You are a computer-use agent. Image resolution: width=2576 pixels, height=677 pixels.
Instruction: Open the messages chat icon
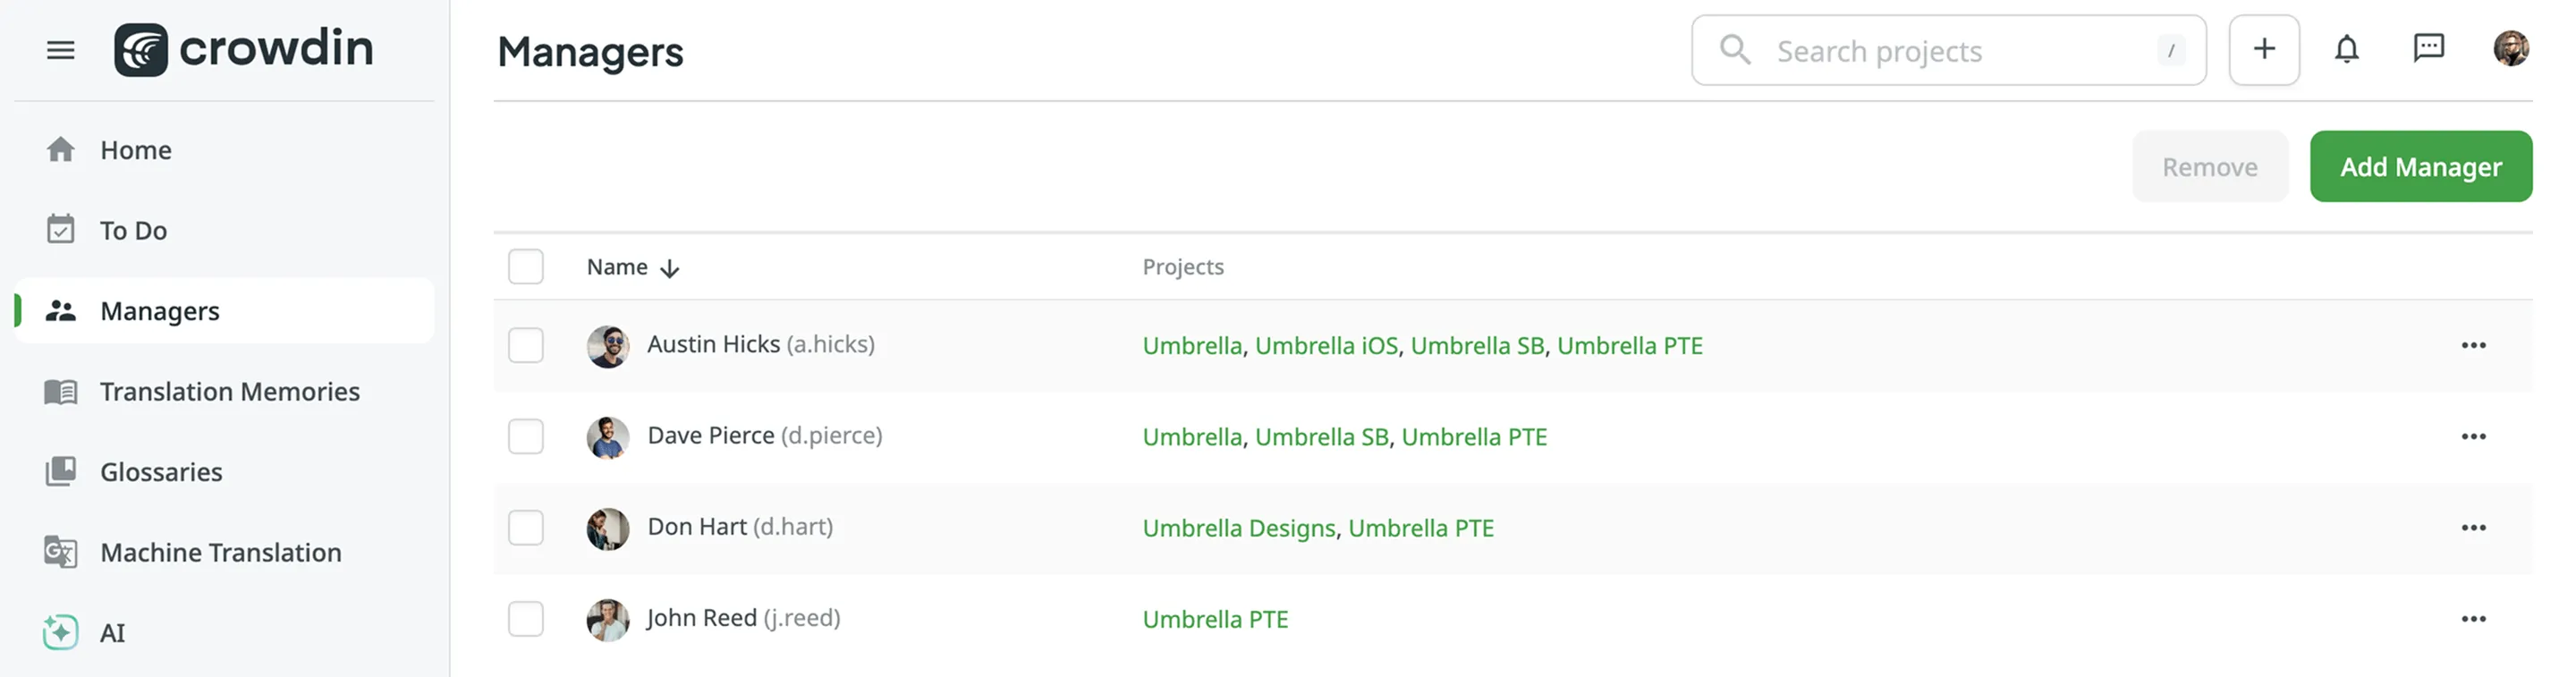coord(2428,49)
